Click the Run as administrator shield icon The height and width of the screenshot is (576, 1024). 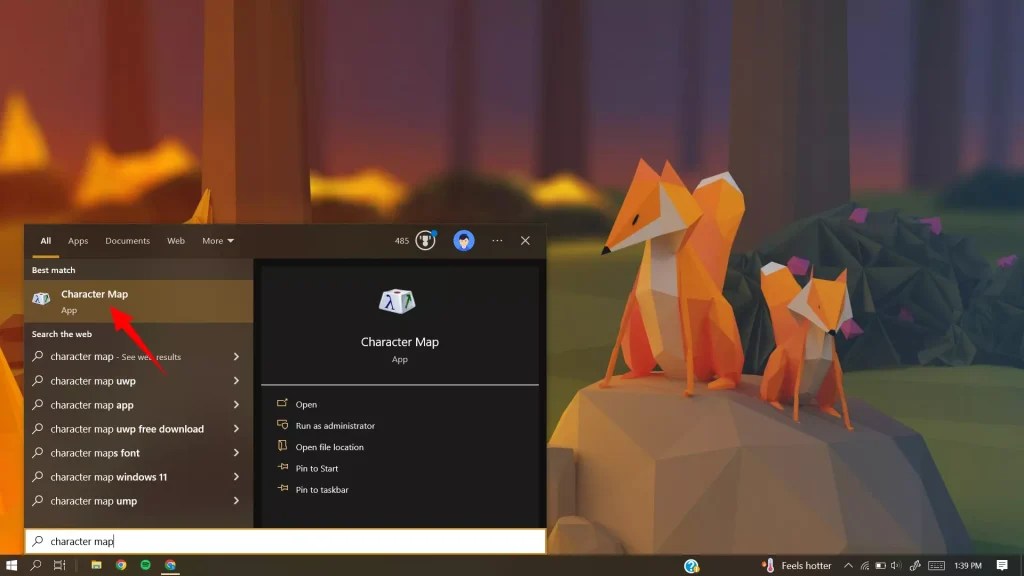[x=282, y=424]
